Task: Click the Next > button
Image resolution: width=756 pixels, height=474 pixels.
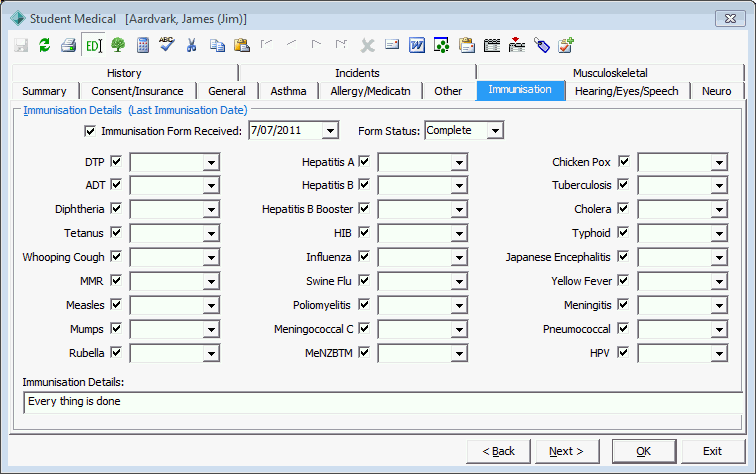Action: (x=567, y=451)
